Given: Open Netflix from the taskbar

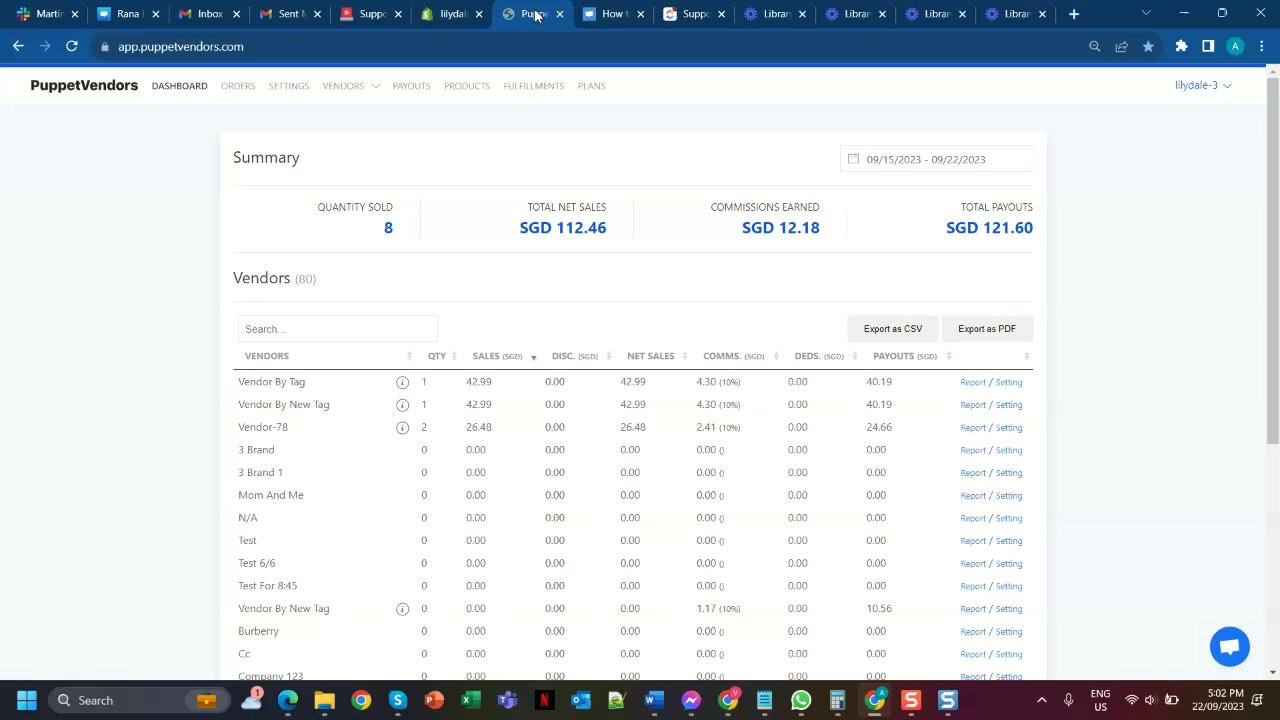Looking at the screenshot, I should 544,700.
